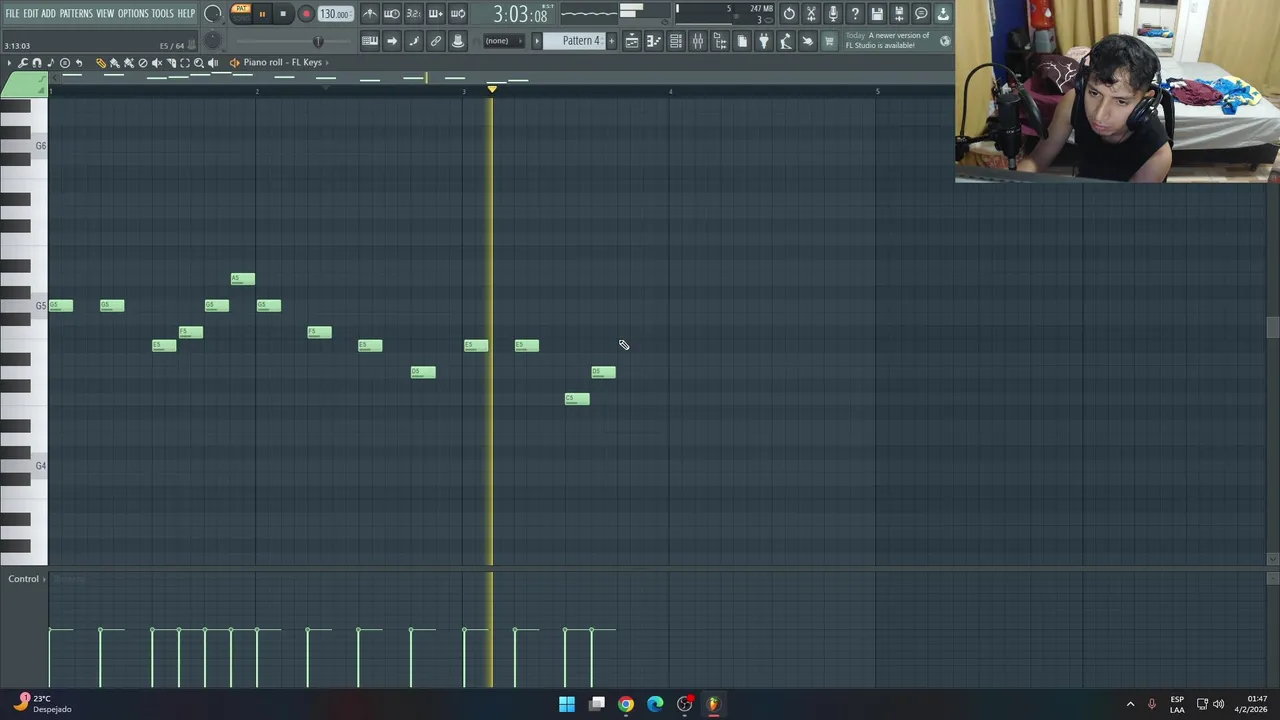Image resolution: width=1280 pixels, height=720 pixels.
Task: Click the red Record button
Action: click(306, 14)
